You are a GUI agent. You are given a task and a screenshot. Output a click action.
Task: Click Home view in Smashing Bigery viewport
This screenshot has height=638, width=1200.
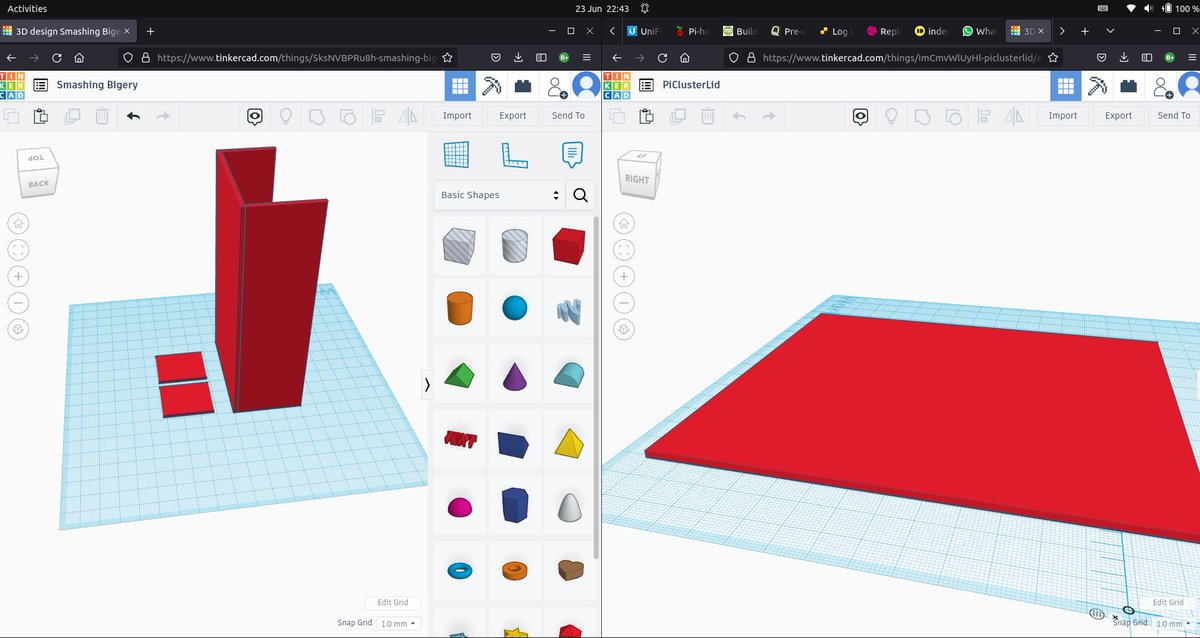click(x=19, y=223)
